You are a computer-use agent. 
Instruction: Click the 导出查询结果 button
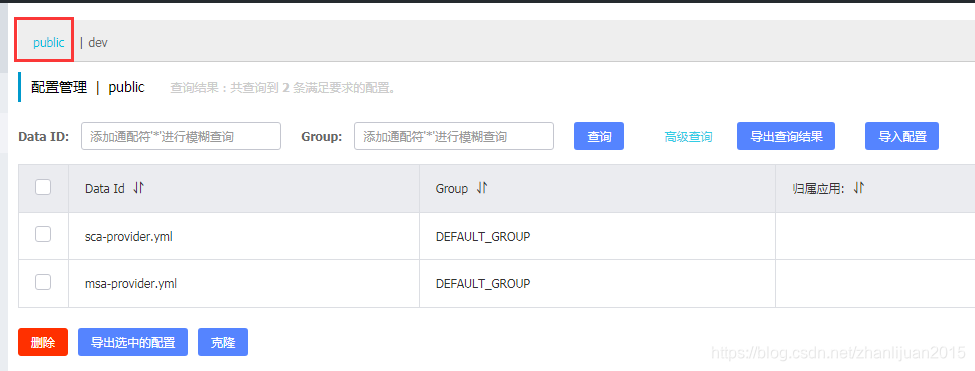pyautogui.click(x=786, y=136)
